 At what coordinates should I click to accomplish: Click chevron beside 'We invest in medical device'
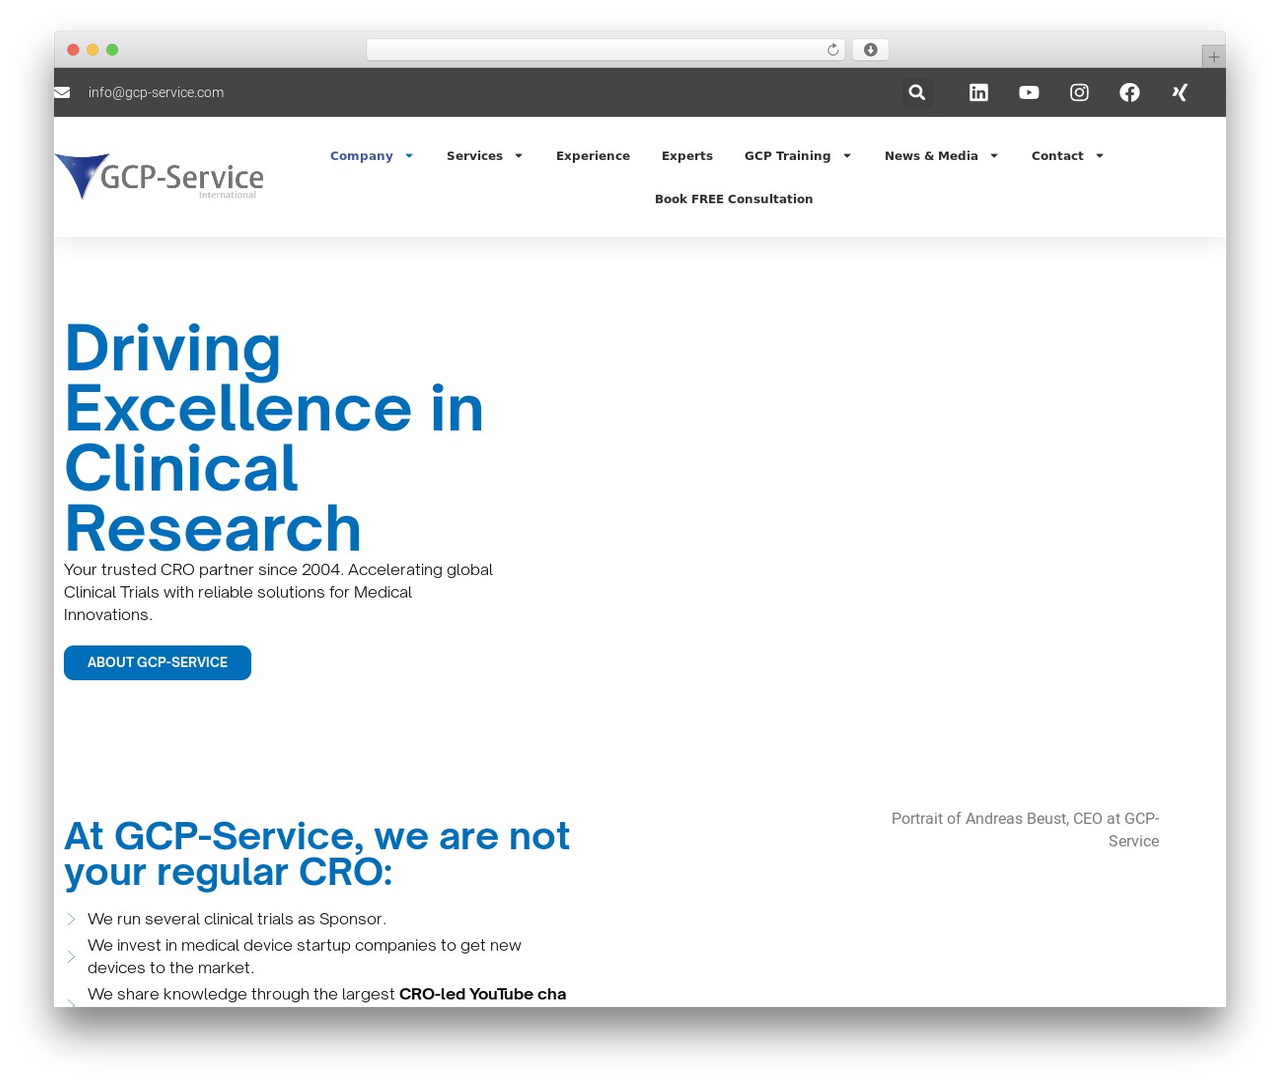(x=71, y=957)
